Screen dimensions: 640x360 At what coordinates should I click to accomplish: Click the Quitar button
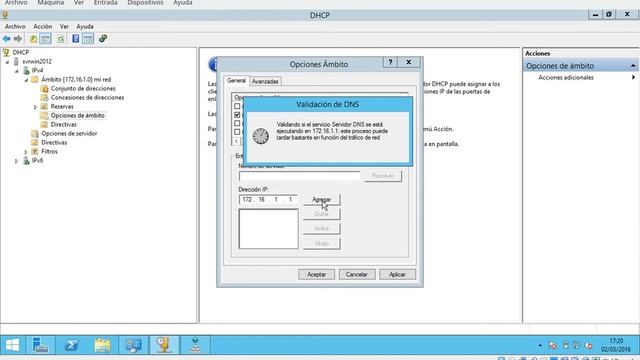(322, 214)
